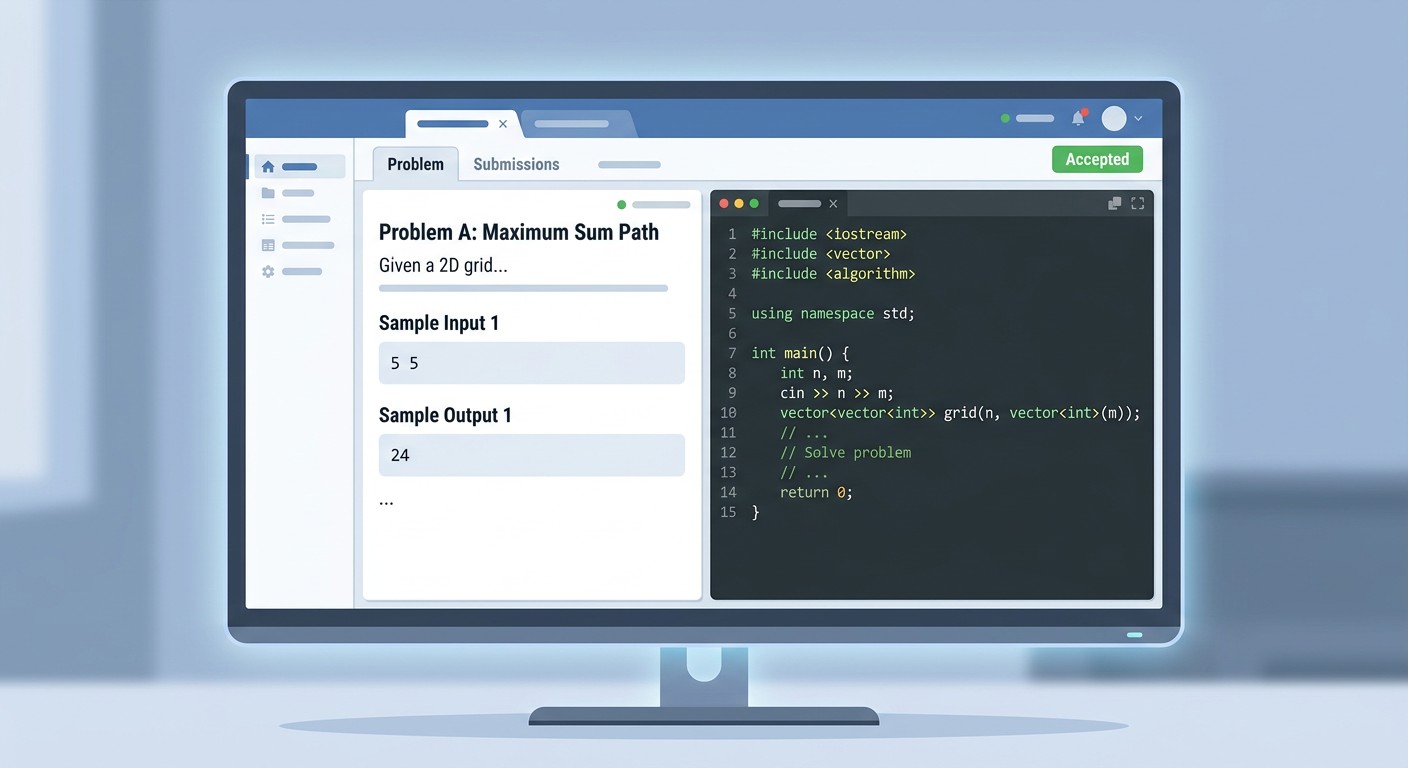Click the editor pop-out window icon
1408x768 pixels.
click(x=1115, y=203)
